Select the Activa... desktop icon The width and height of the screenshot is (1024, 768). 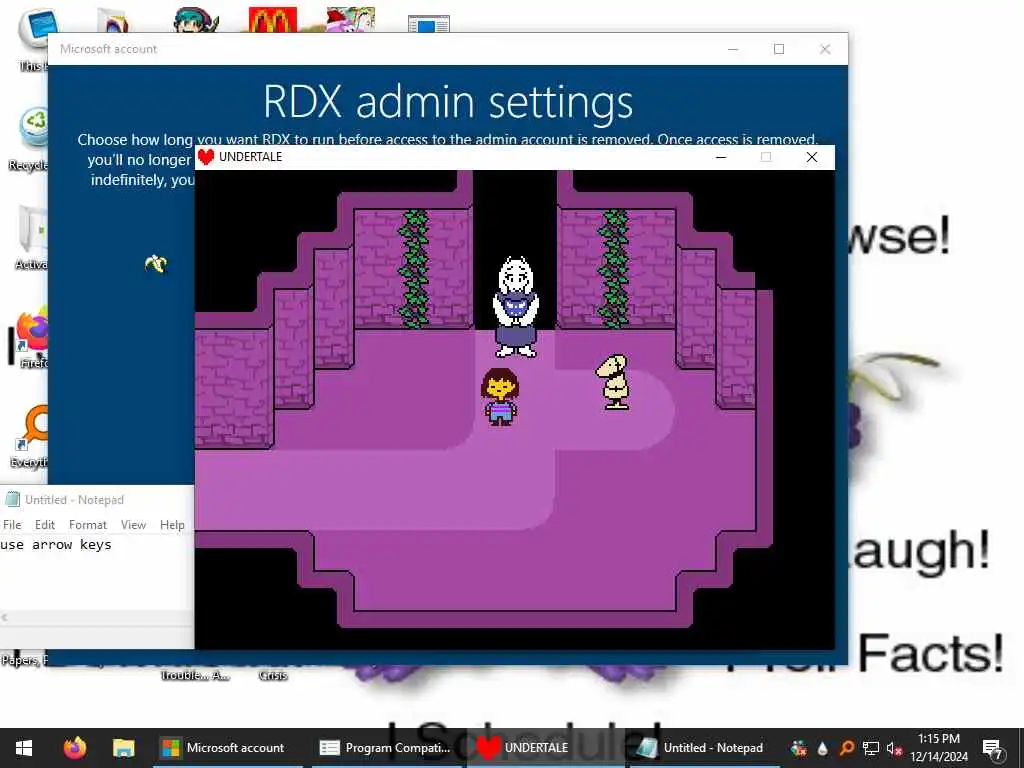pyautogui.click(x=31, y=238)
